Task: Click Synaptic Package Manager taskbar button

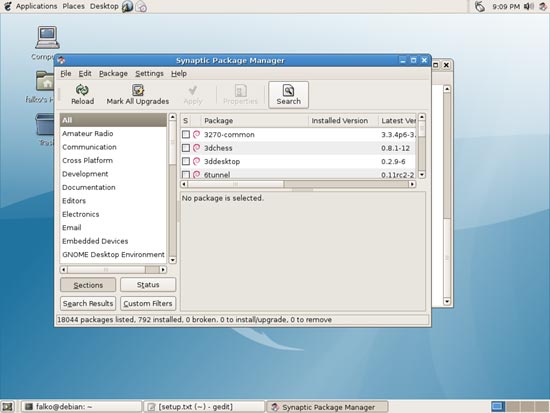Action: click(x=328, y=407)
